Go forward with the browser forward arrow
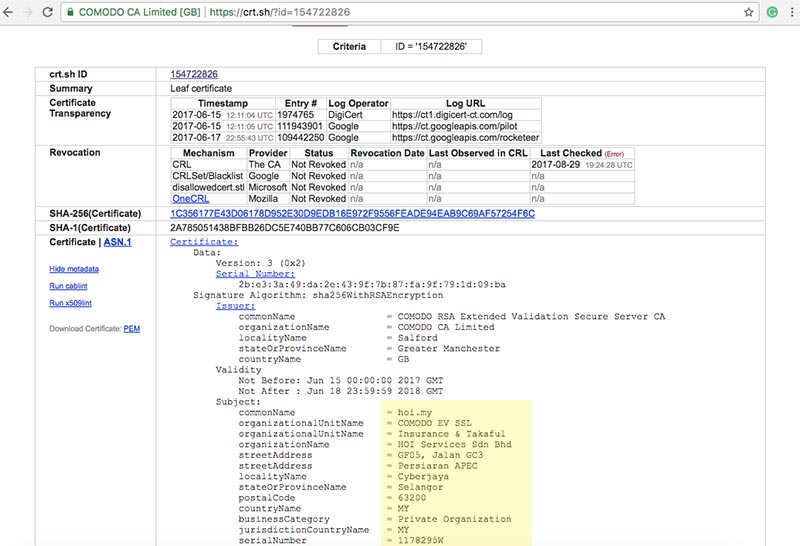 point(28,12)
